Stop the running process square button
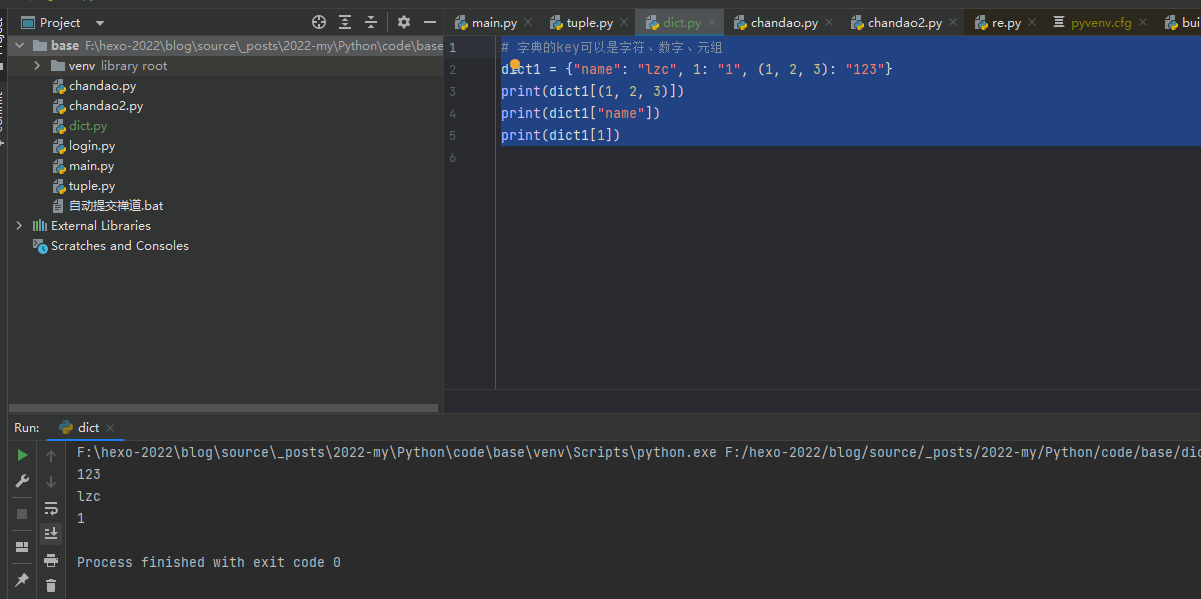 (22, 513)
